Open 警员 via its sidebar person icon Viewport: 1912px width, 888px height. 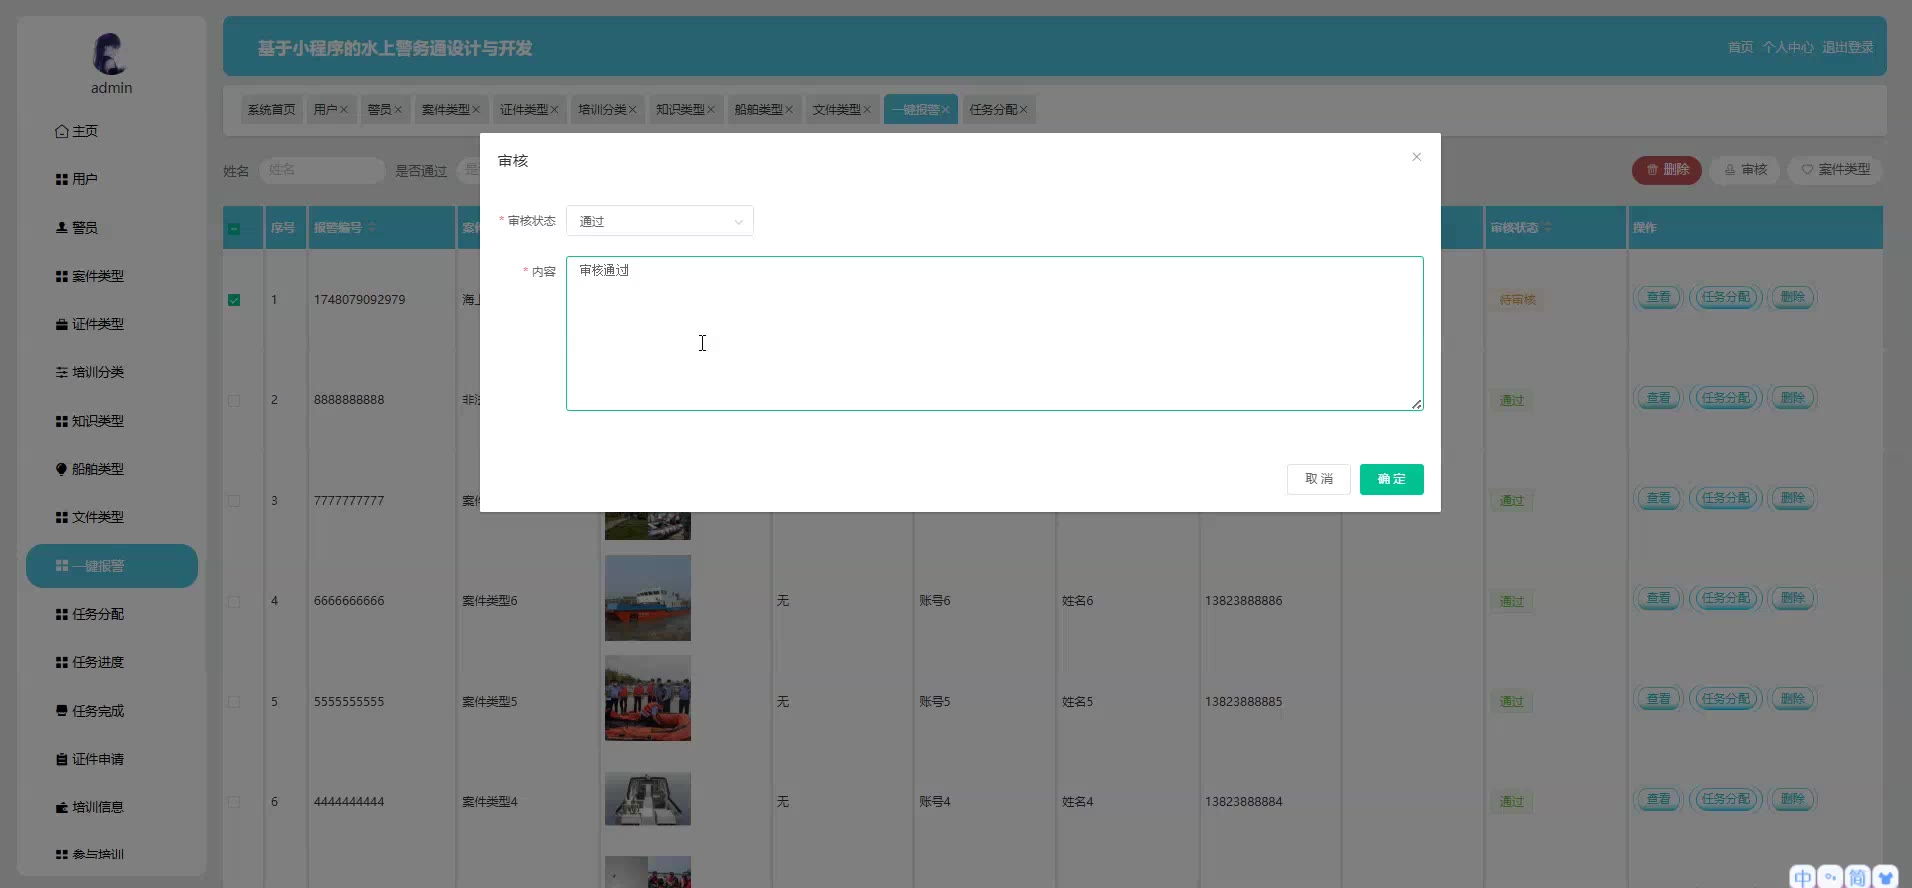pos(62,227)
